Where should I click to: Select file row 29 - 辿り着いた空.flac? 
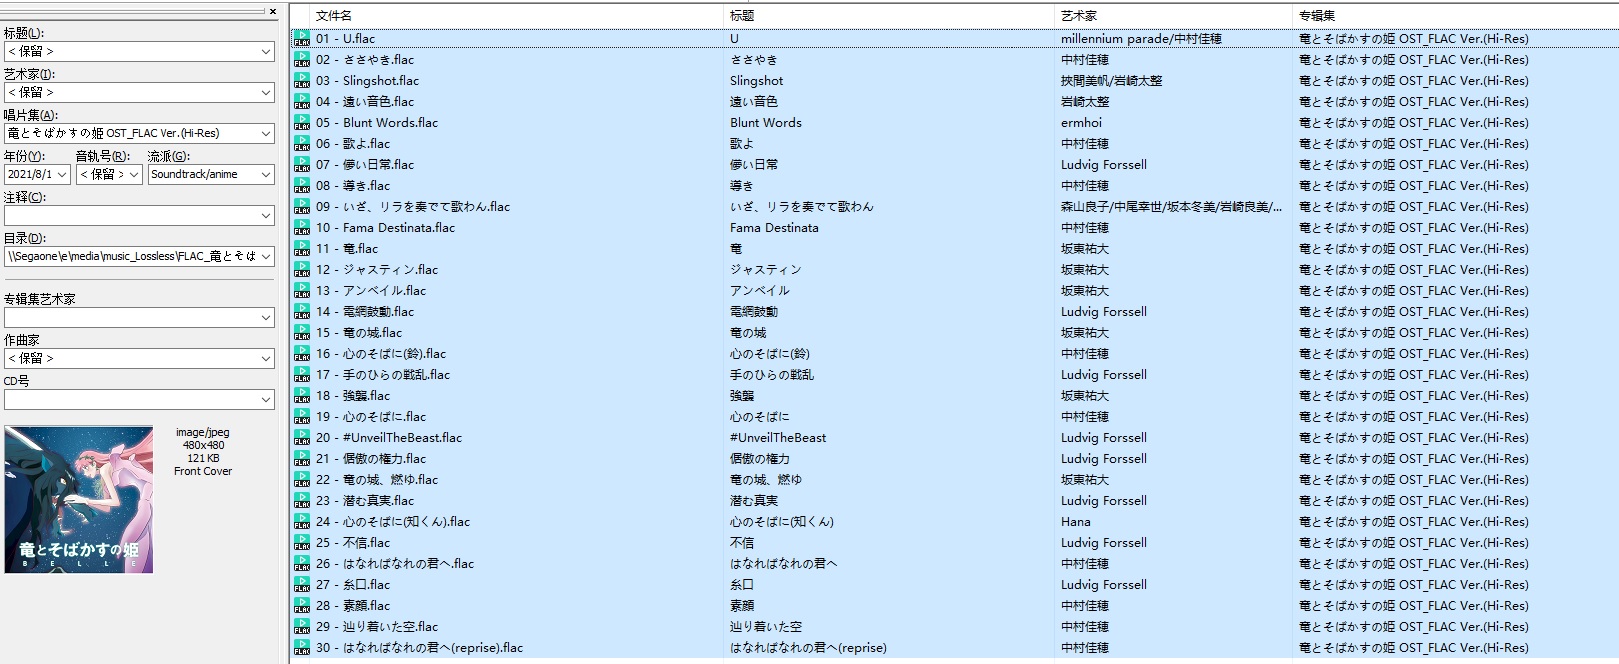[954, 627]
